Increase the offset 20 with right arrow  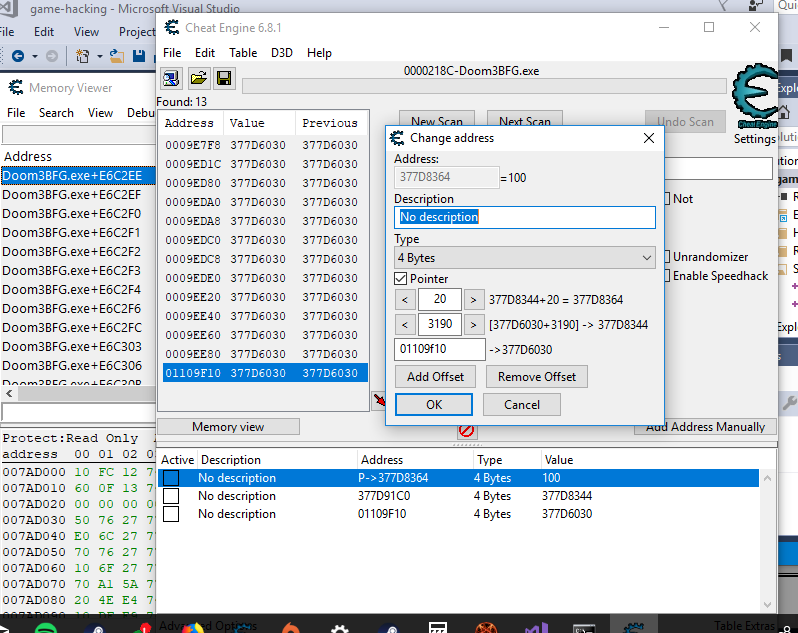(x=474, y=299)
